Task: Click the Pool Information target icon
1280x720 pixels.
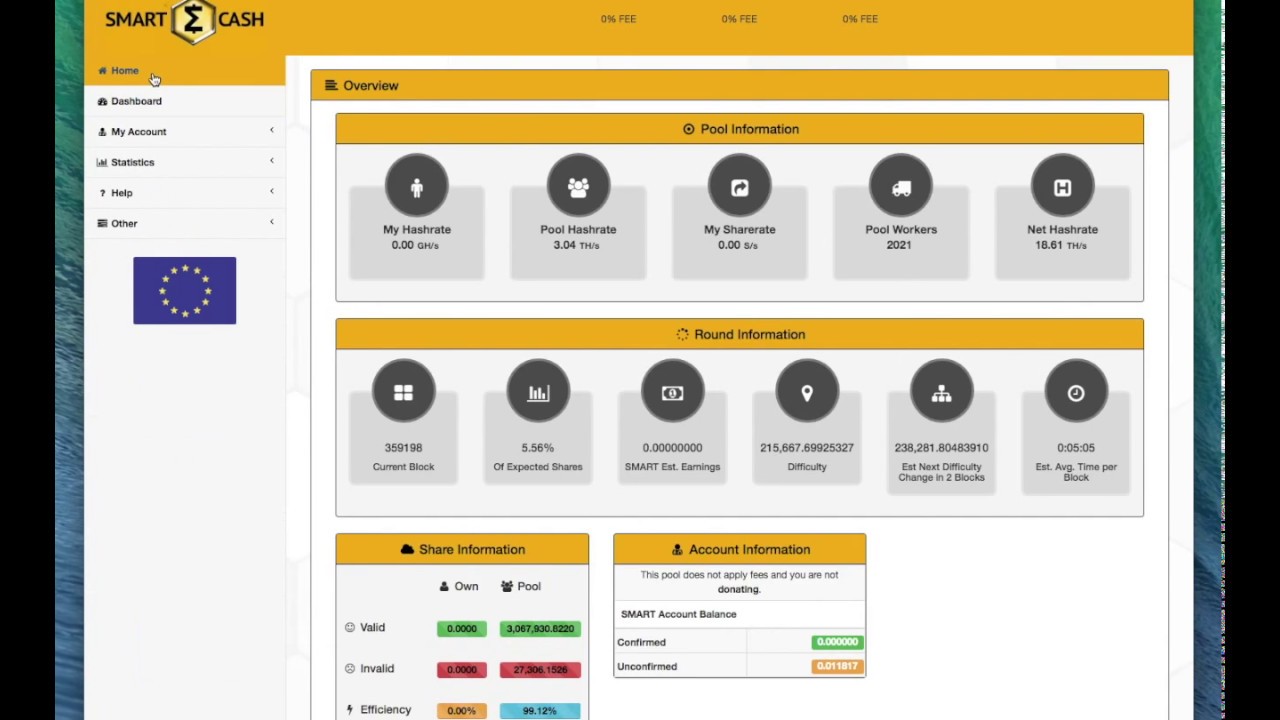Action: (688, 129)
